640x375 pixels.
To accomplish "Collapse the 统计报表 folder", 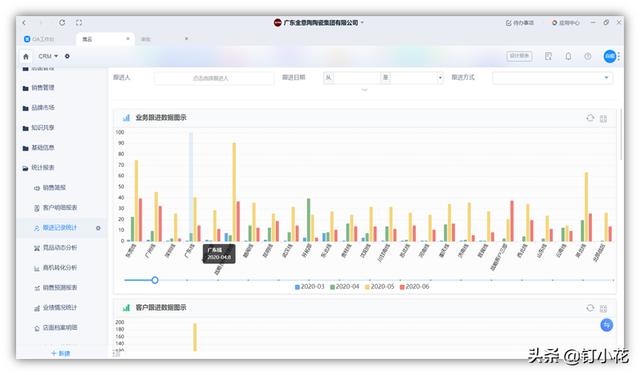I will pyautogui.click(x=39, y=168).
